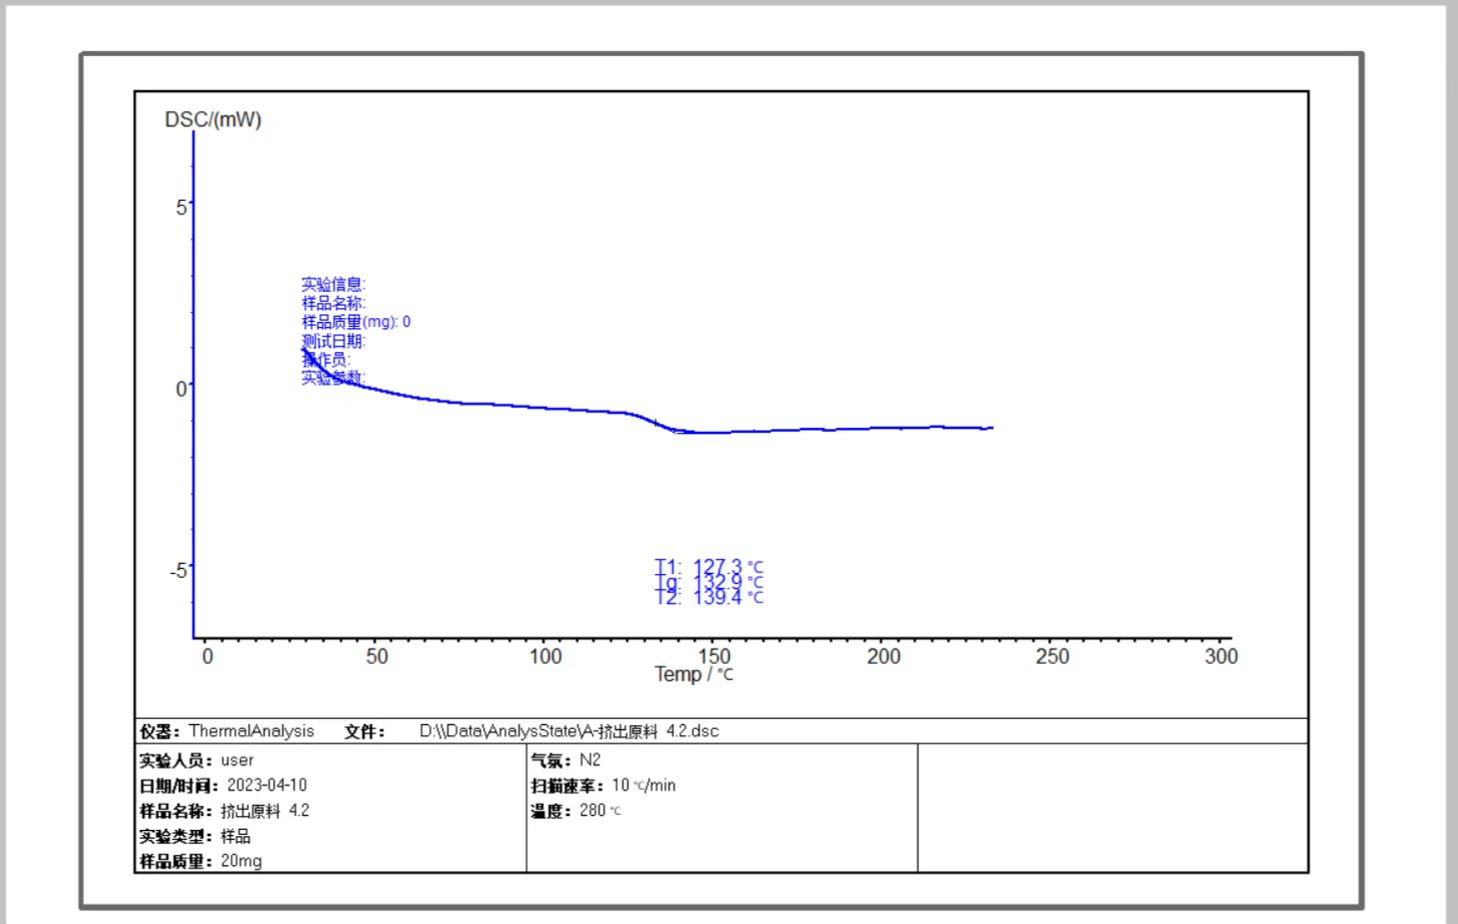Click the right end of the blue DSC curve
1458x924 pixels.
pyautogui.click(x=990, y=428)
